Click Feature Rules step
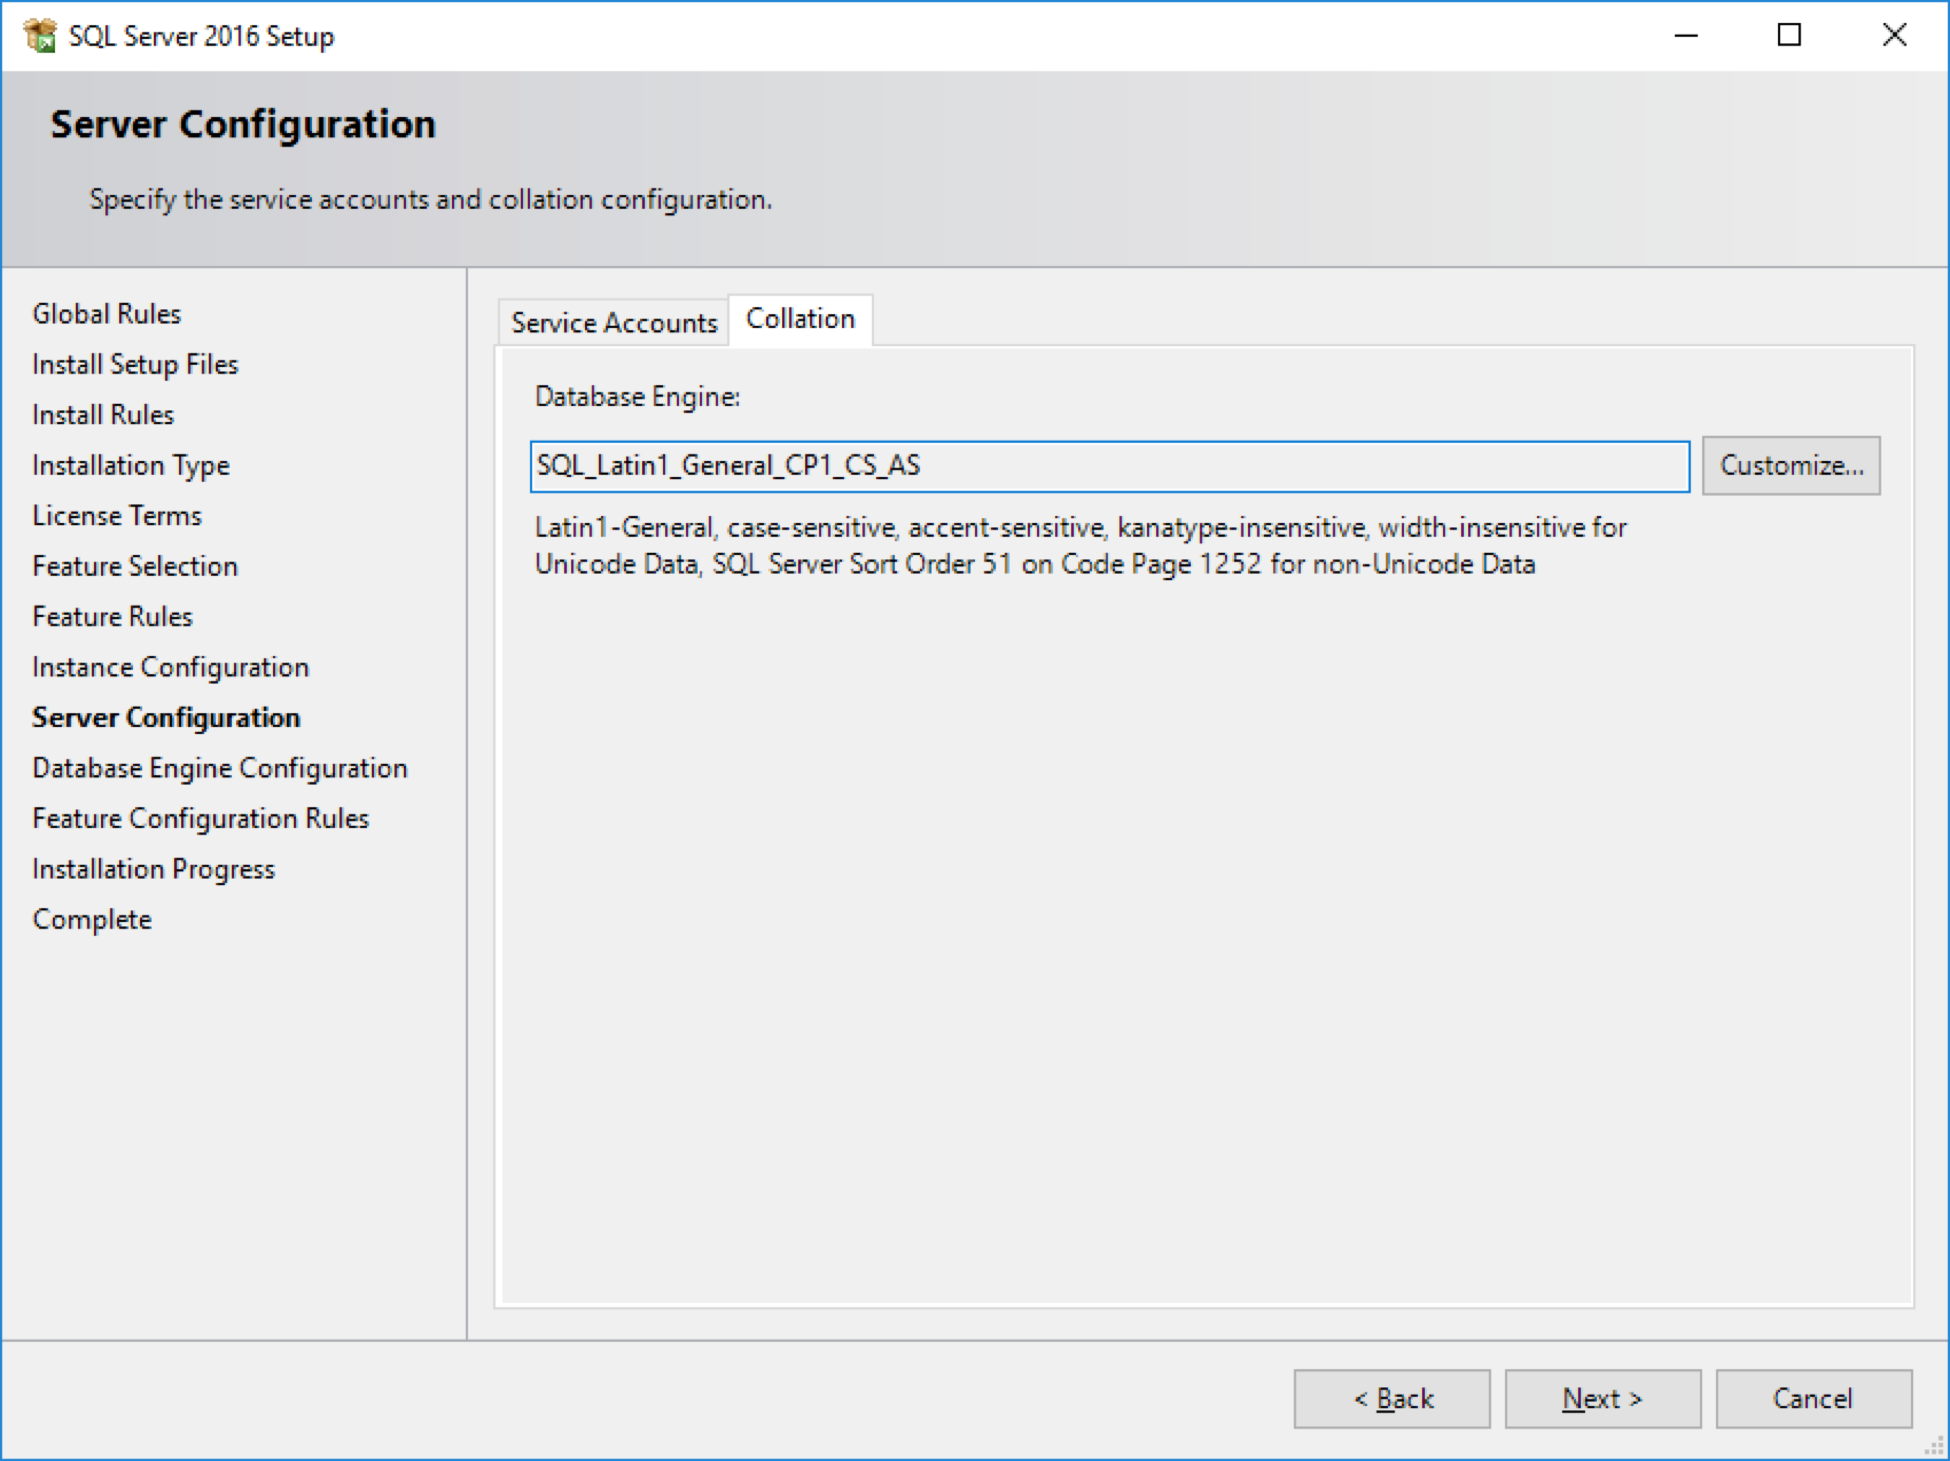Screen dimensions: 1950x1461 (112, 617)
